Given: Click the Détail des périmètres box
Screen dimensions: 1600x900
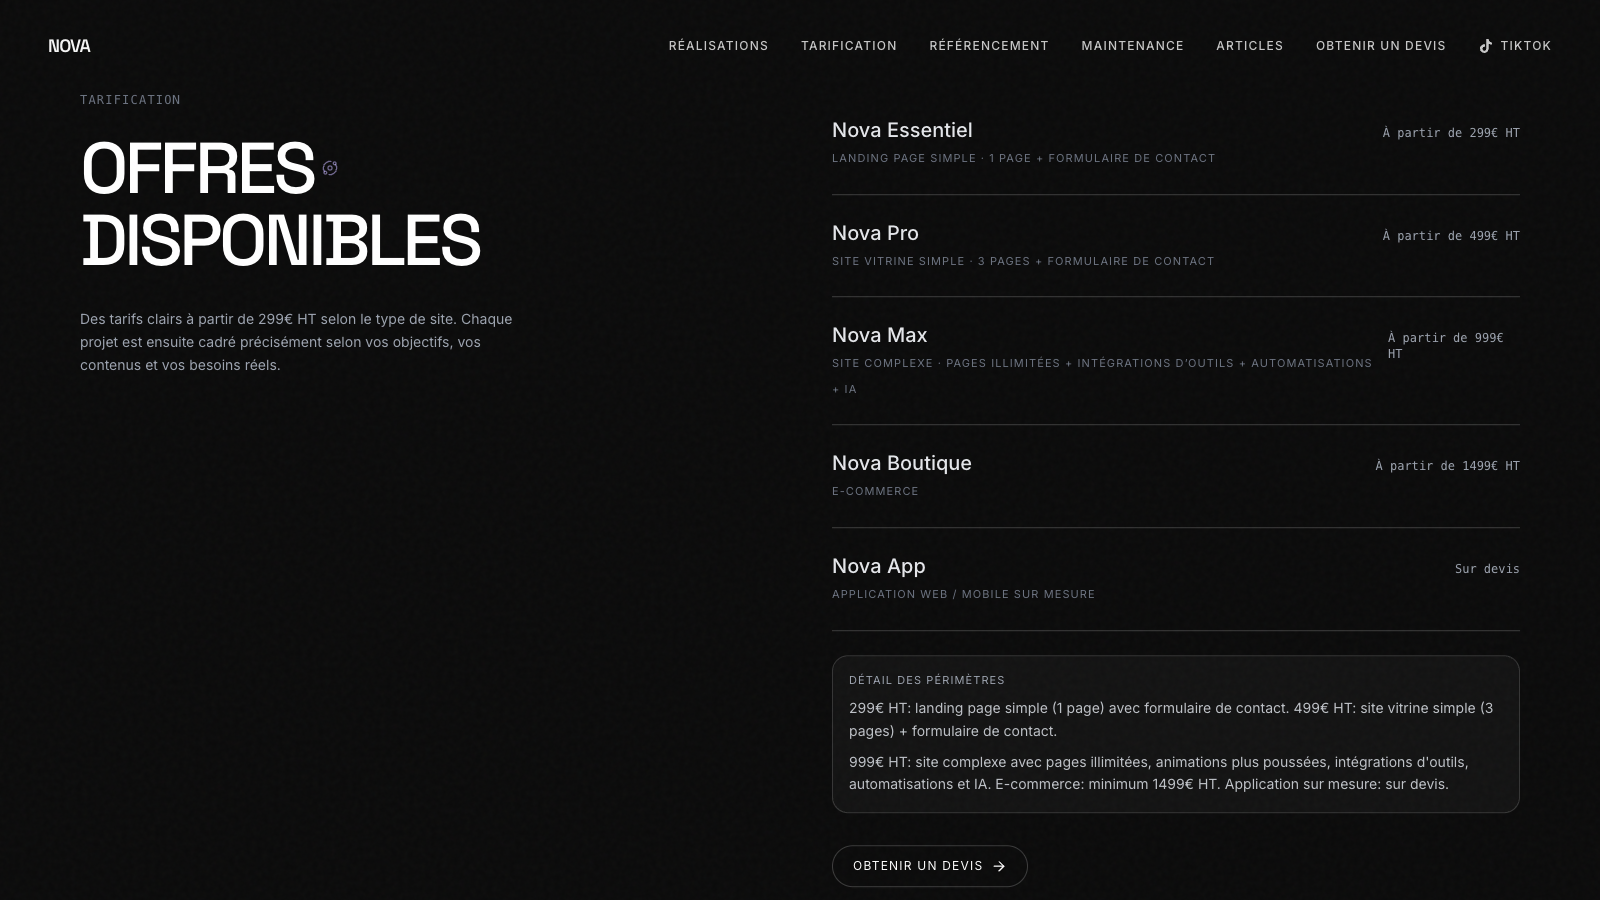Looking at the screenshot, I should pos(1175,734).
